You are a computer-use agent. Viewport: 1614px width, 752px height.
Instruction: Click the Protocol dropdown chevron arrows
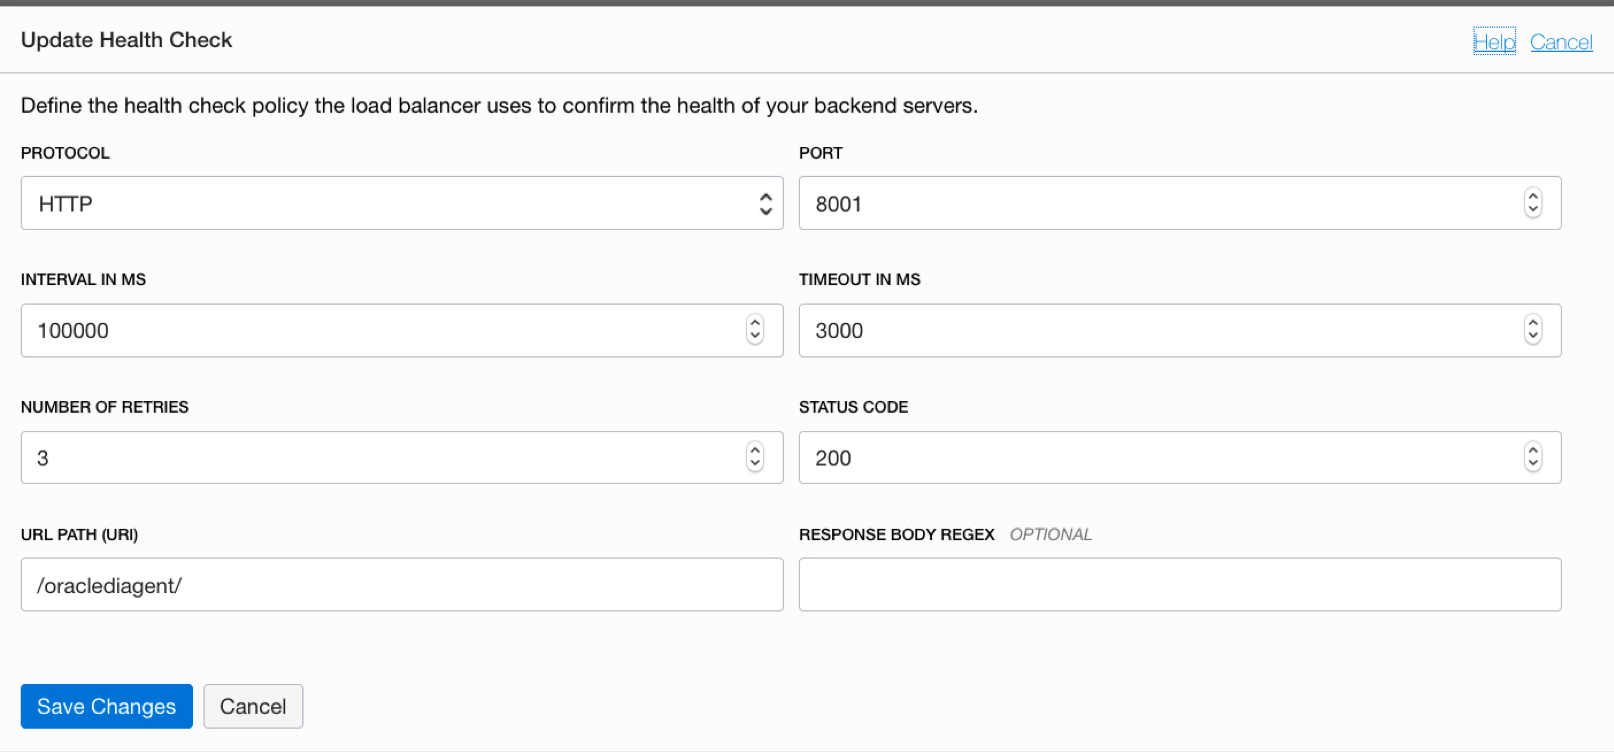click(x=766, y=203)
